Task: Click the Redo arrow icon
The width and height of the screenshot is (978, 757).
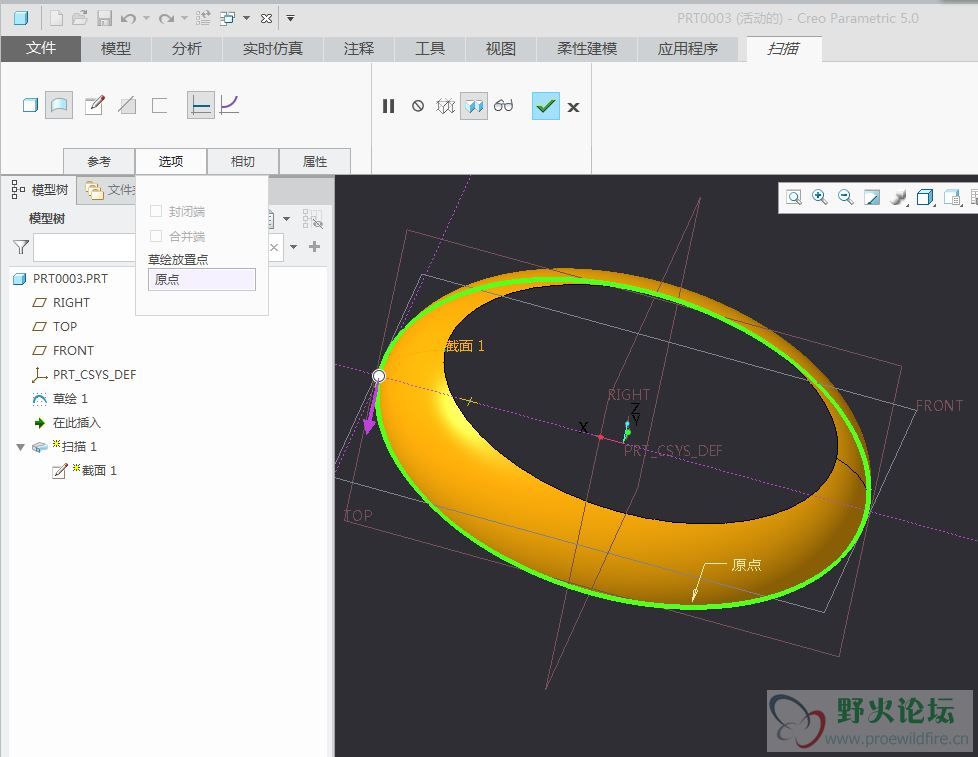Action: (166, 19)
